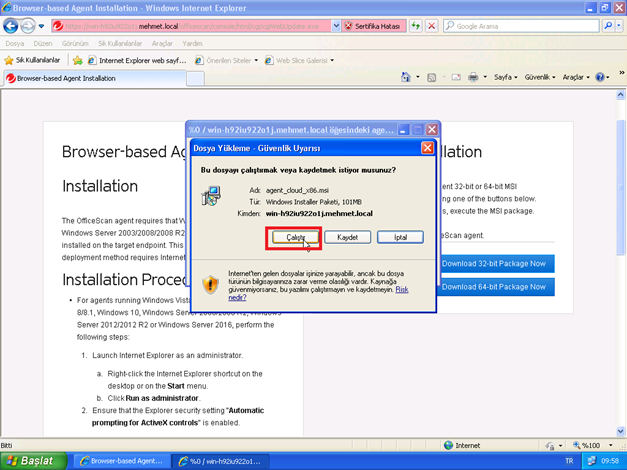Open a new blank tab
Viewport: 627px width, 470px height.
click(x=196, y=79)
